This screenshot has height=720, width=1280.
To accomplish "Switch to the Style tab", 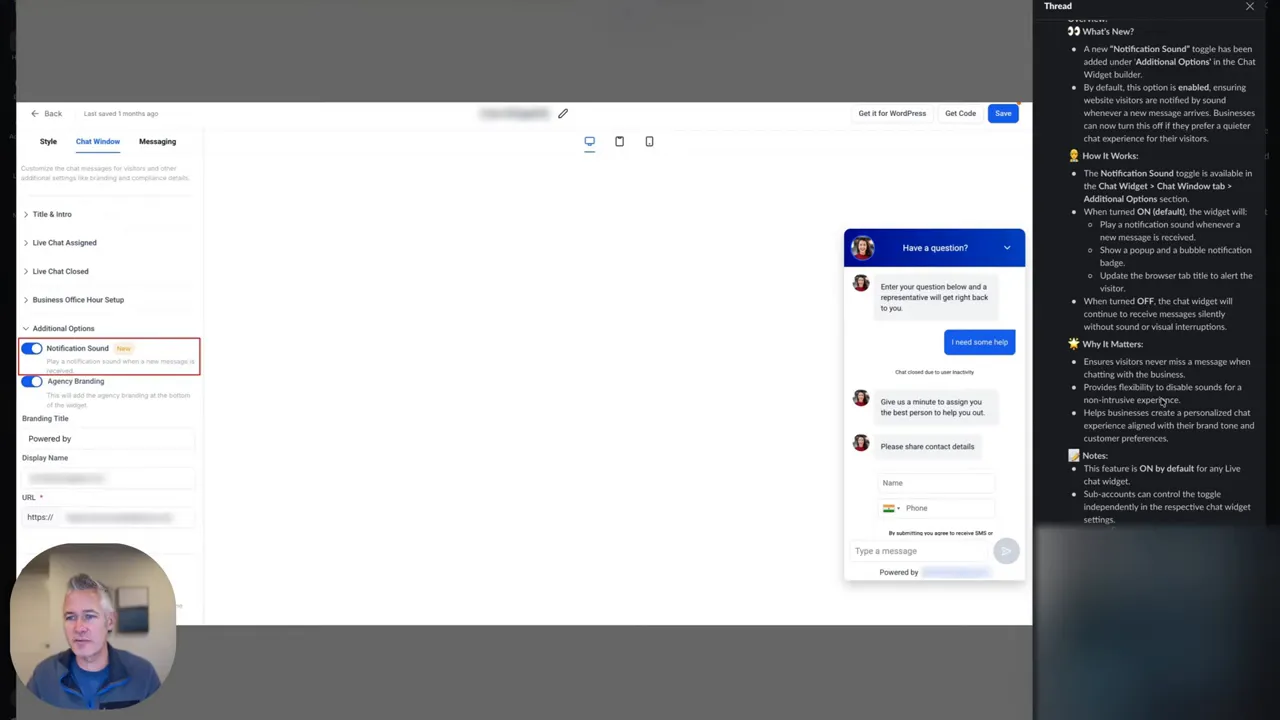I will click(x=48, y=142).
